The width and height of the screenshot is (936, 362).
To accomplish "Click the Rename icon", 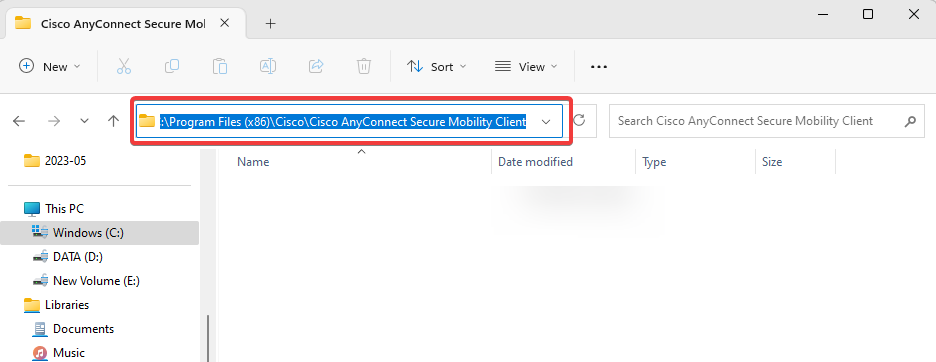I will pyautogui.click(x=267, y=66).
